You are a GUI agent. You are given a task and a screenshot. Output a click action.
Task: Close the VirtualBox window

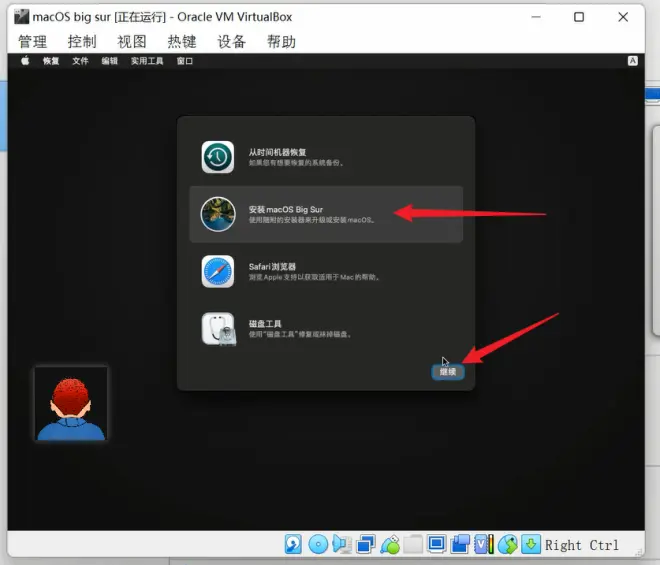tap(623, 17)
